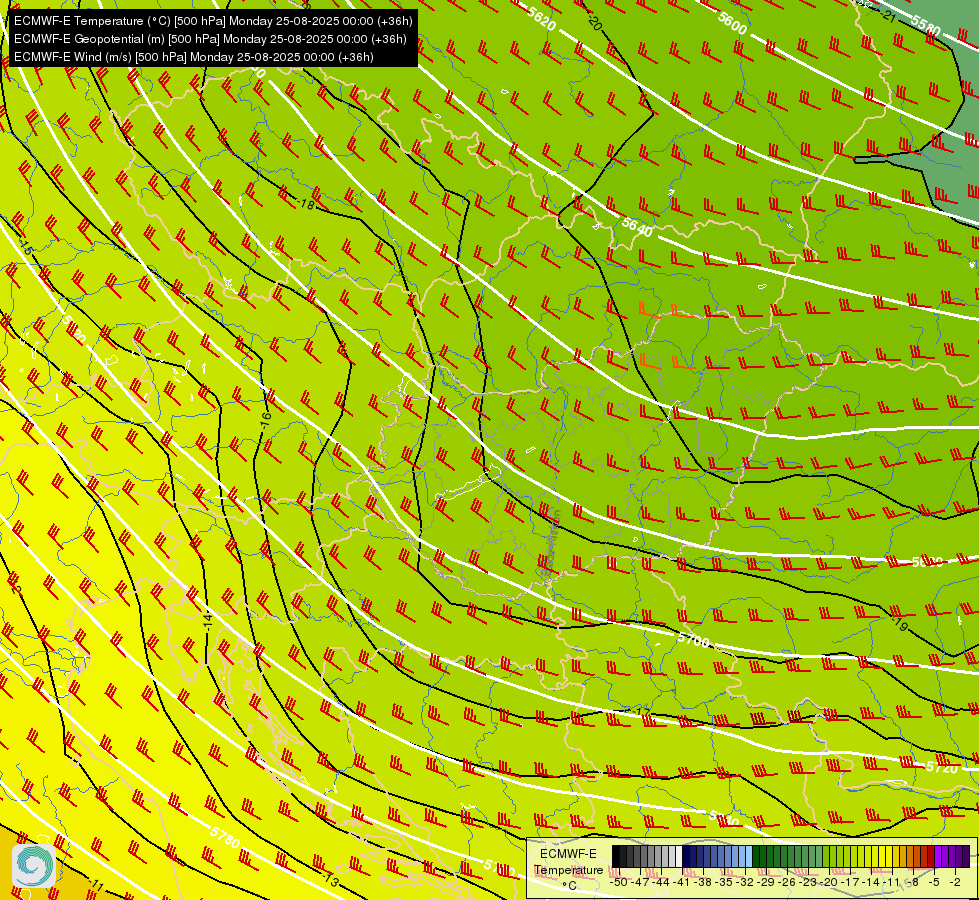Click the 5640 geopotential contour label
Viewport: 979px width, 900px height.
pyautogui.click(x=637, y=227)
